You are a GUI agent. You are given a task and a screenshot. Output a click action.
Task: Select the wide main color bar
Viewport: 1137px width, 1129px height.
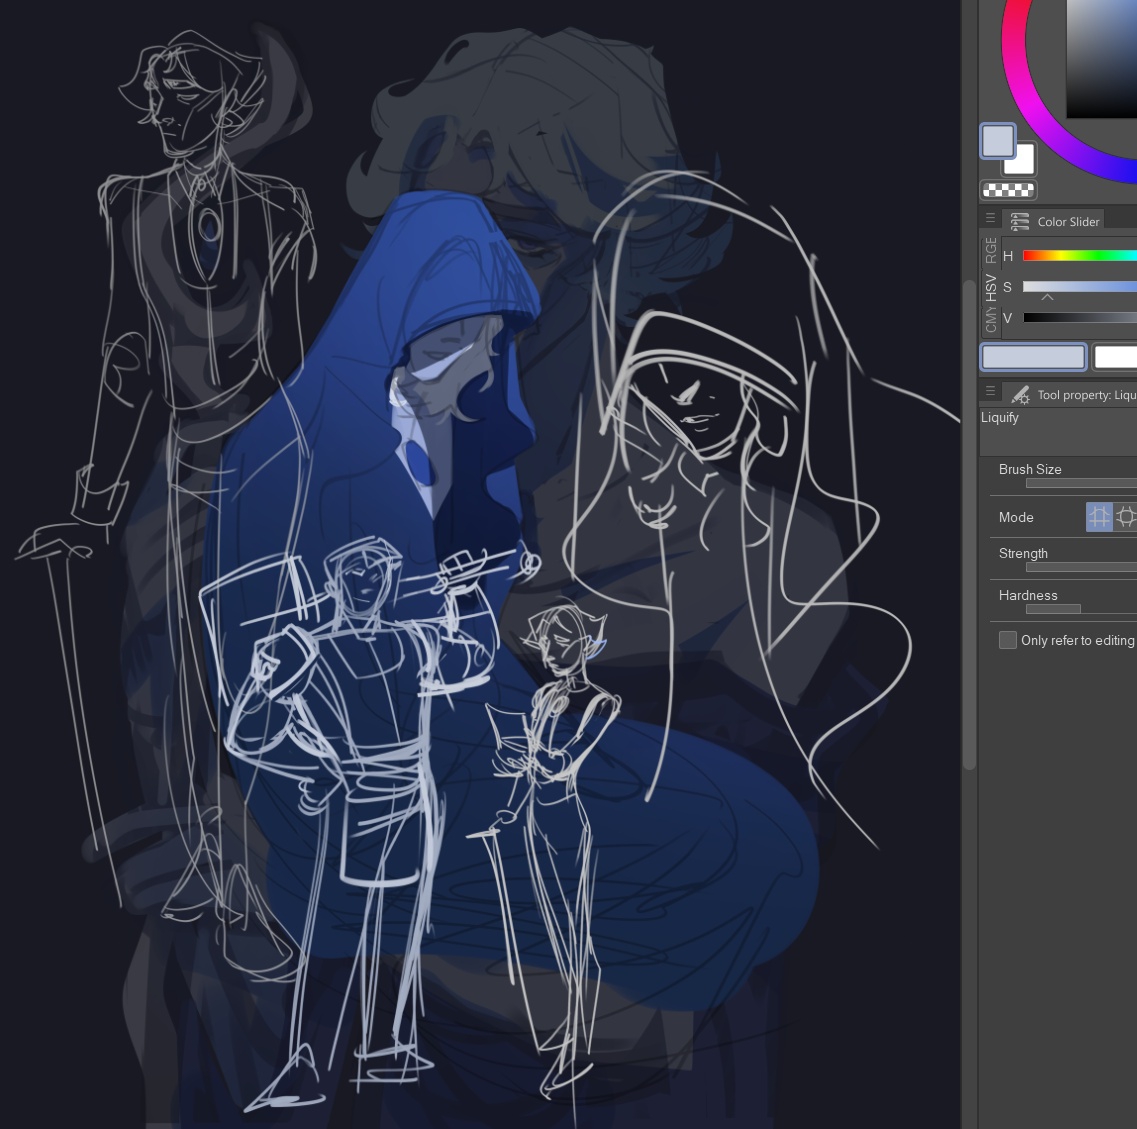pos(1033,357)
